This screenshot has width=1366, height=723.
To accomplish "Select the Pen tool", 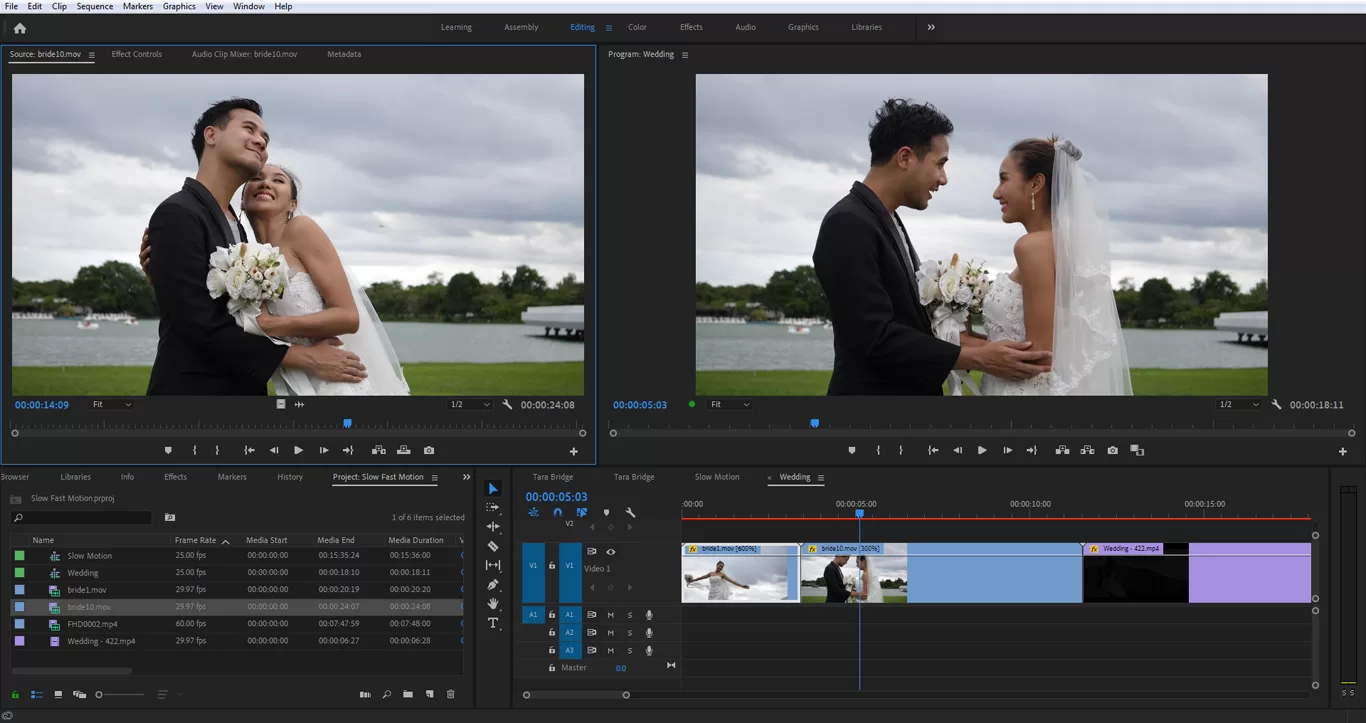I will [492, 585].
